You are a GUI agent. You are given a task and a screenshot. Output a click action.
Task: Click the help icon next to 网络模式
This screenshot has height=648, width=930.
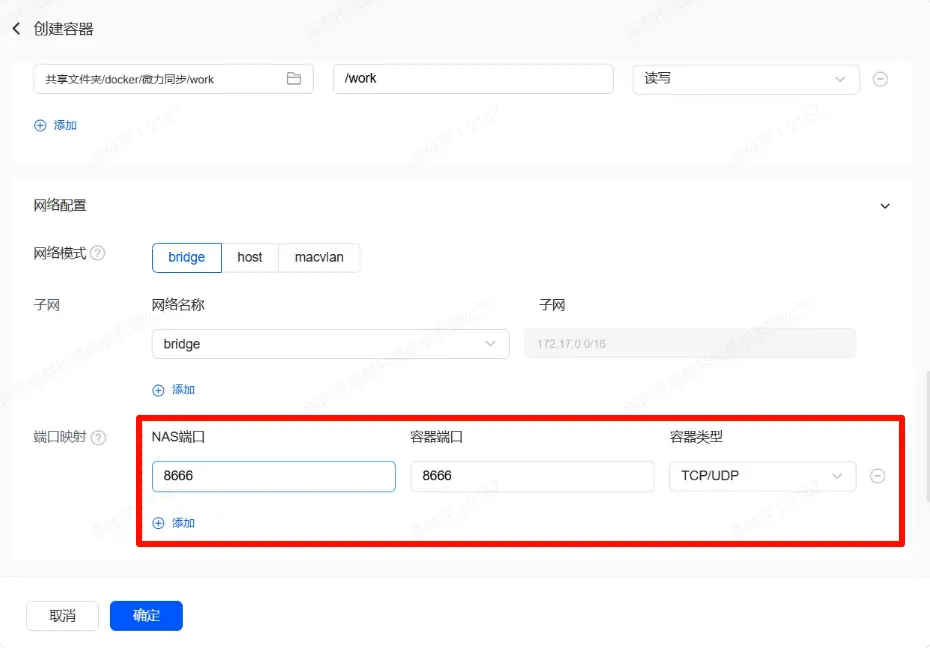[x=98, y=253]
